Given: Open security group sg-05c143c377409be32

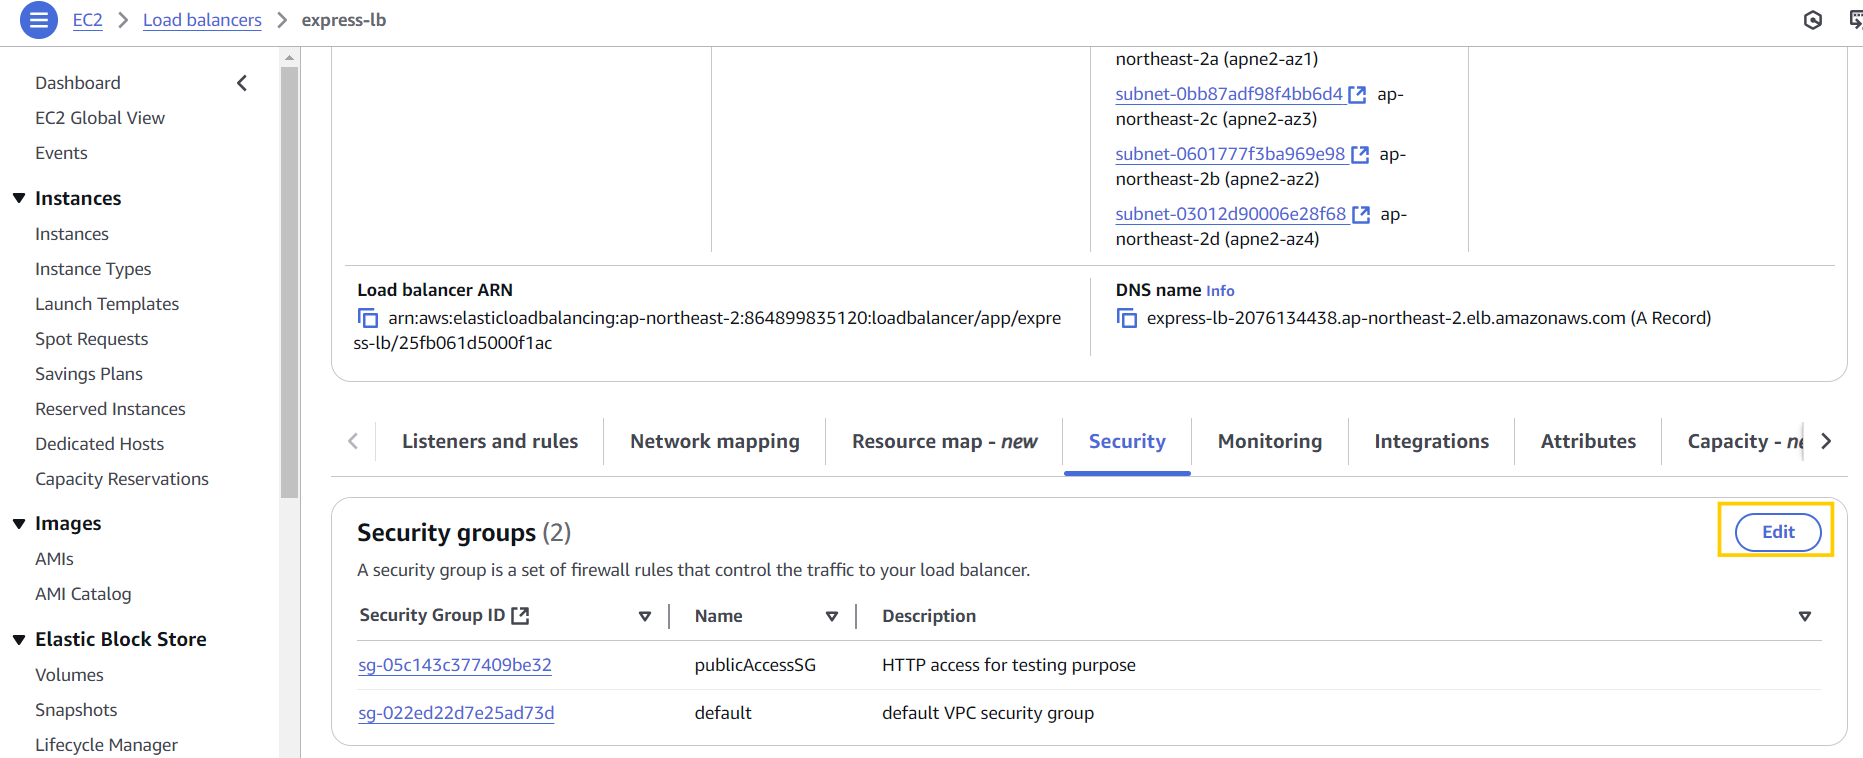Looking at the screenshot, I should tap(455, 665).
